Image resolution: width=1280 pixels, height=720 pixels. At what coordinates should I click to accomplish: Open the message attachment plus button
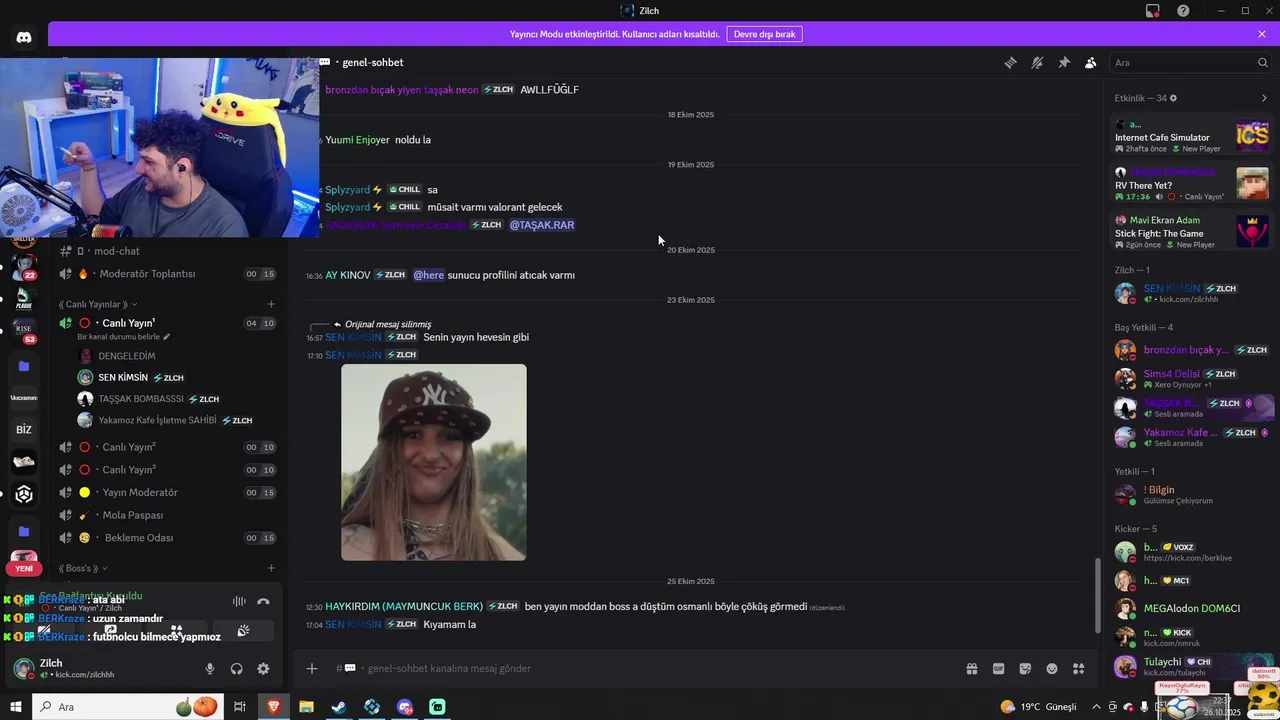tap(312, 669)
